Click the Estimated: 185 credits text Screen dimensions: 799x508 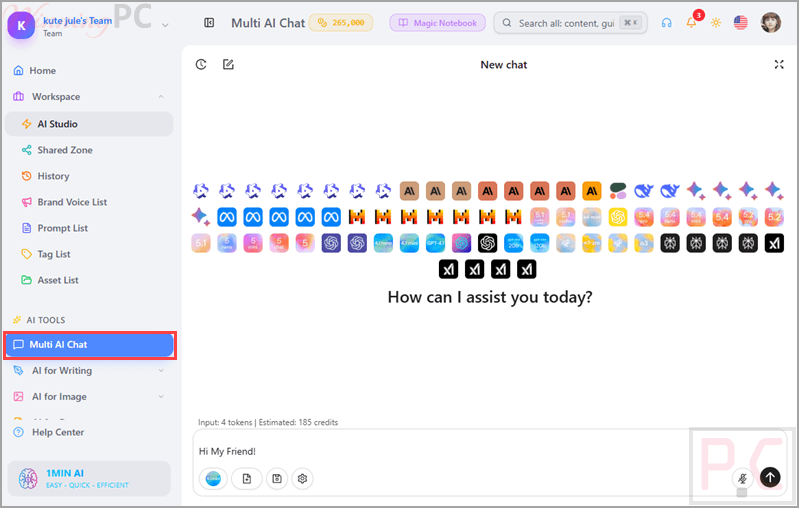click(x=298, y=422)
